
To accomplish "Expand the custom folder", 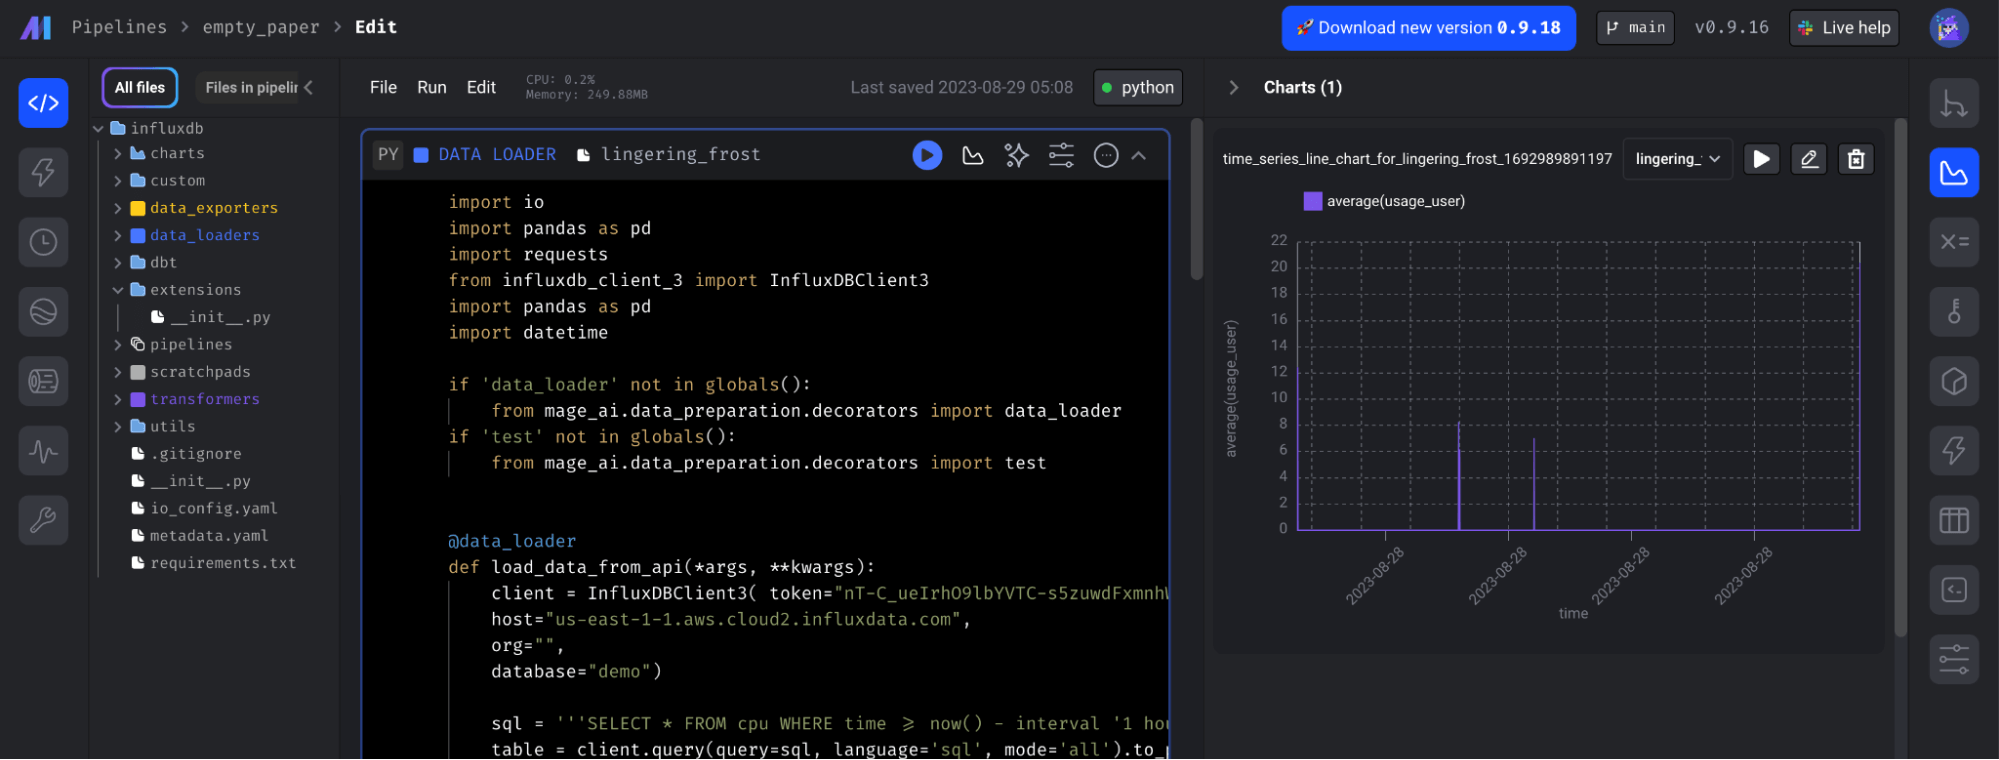I will point(118,181).
